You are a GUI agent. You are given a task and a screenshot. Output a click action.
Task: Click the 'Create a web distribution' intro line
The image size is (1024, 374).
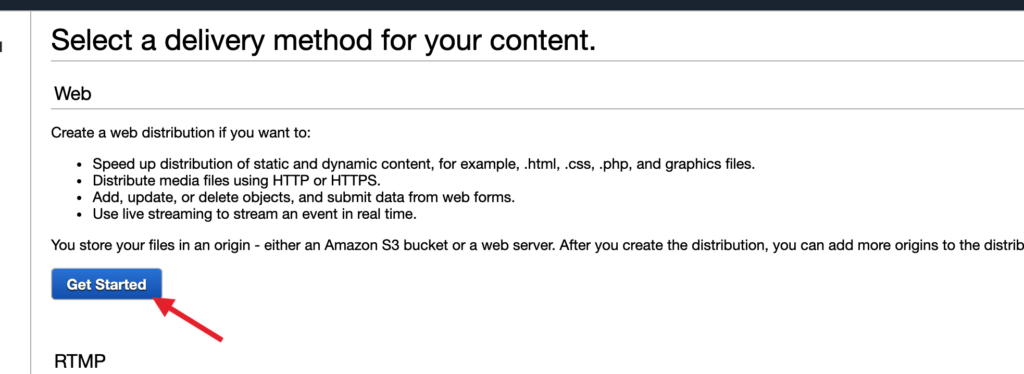click(182, 134)
